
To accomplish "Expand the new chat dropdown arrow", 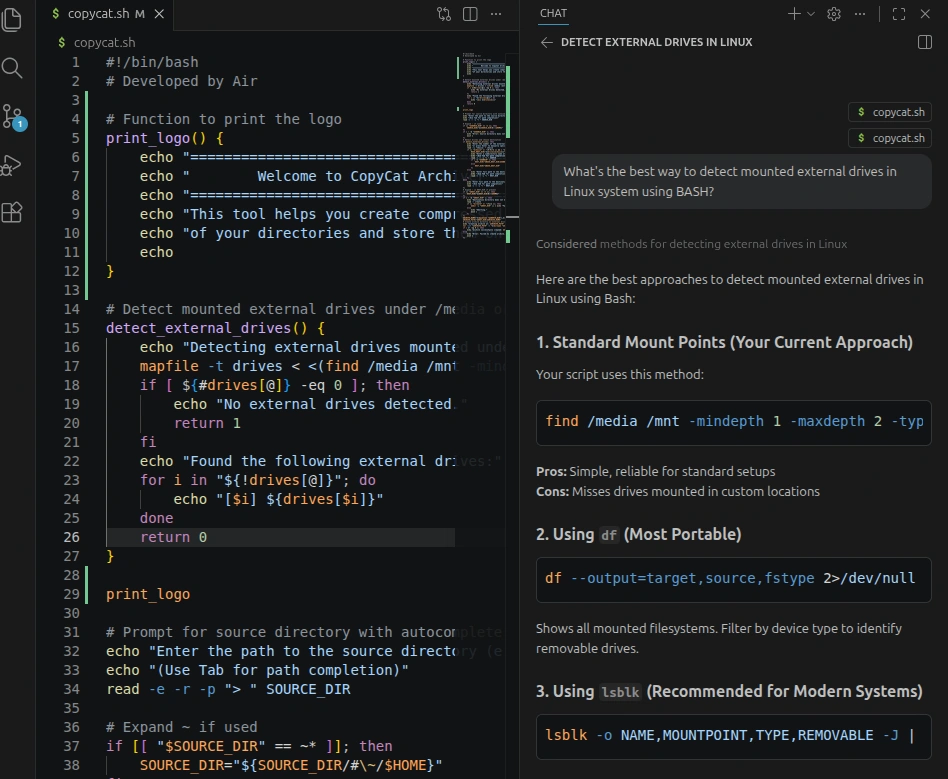I will pyautogui.click(x=811, y=14).
